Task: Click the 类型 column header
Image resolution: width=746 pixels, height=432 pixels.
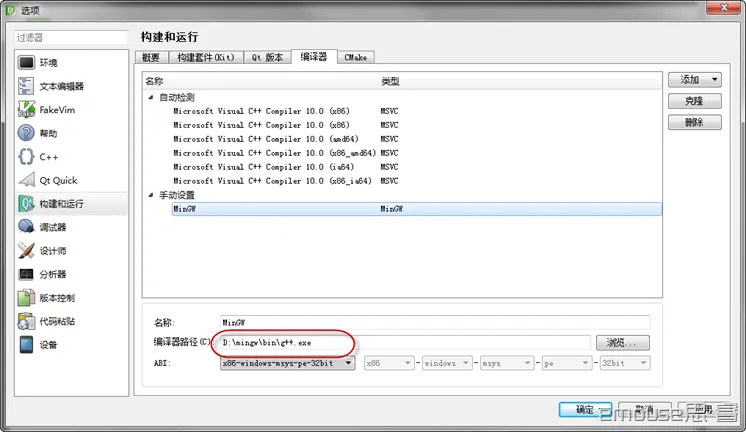Action: [520, 81]
